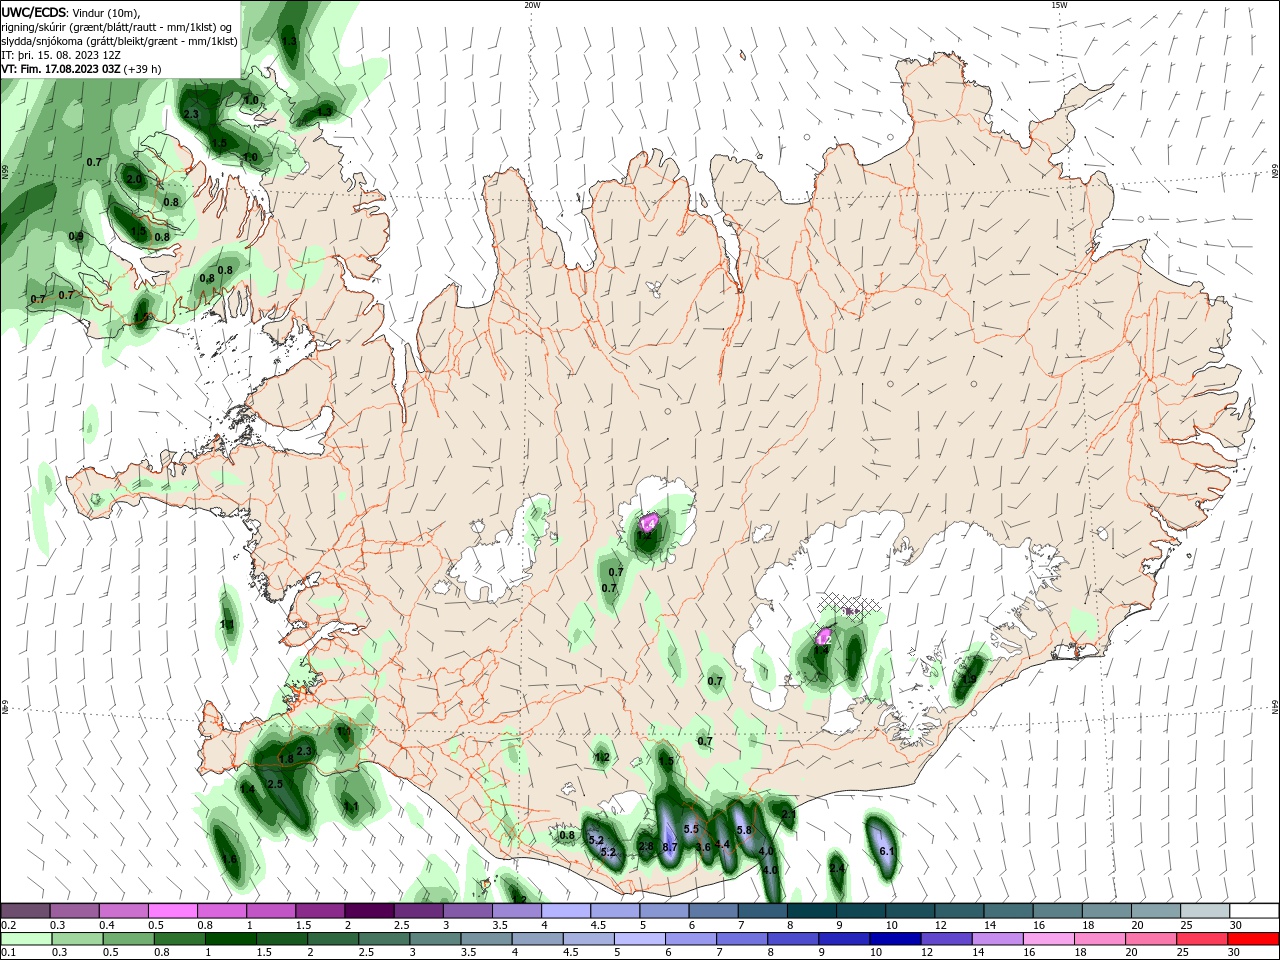Select the 5.5 precipitation value
Viewport: 1280px width, 960px height.
click(691, 829)
